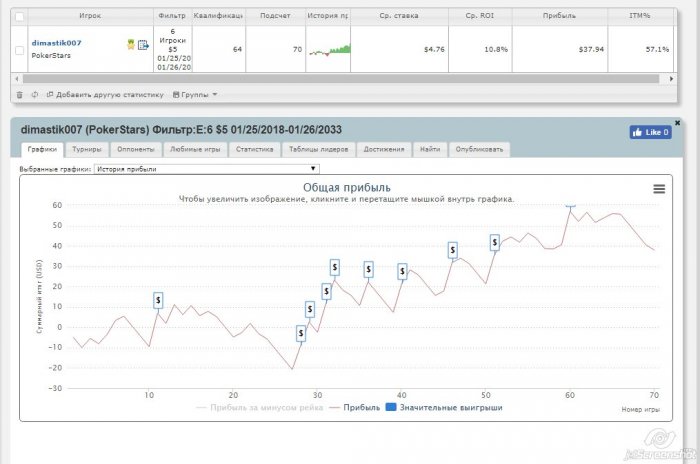
Task: Open the chart hamburger menu
Action: coord(659,188)
